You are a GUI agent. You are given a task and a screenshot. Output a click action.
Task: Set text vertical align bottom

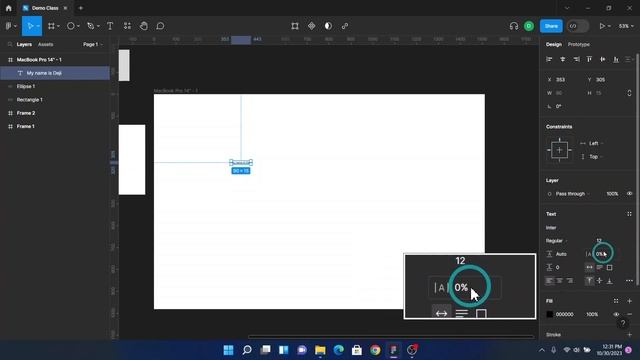[609, 281]
